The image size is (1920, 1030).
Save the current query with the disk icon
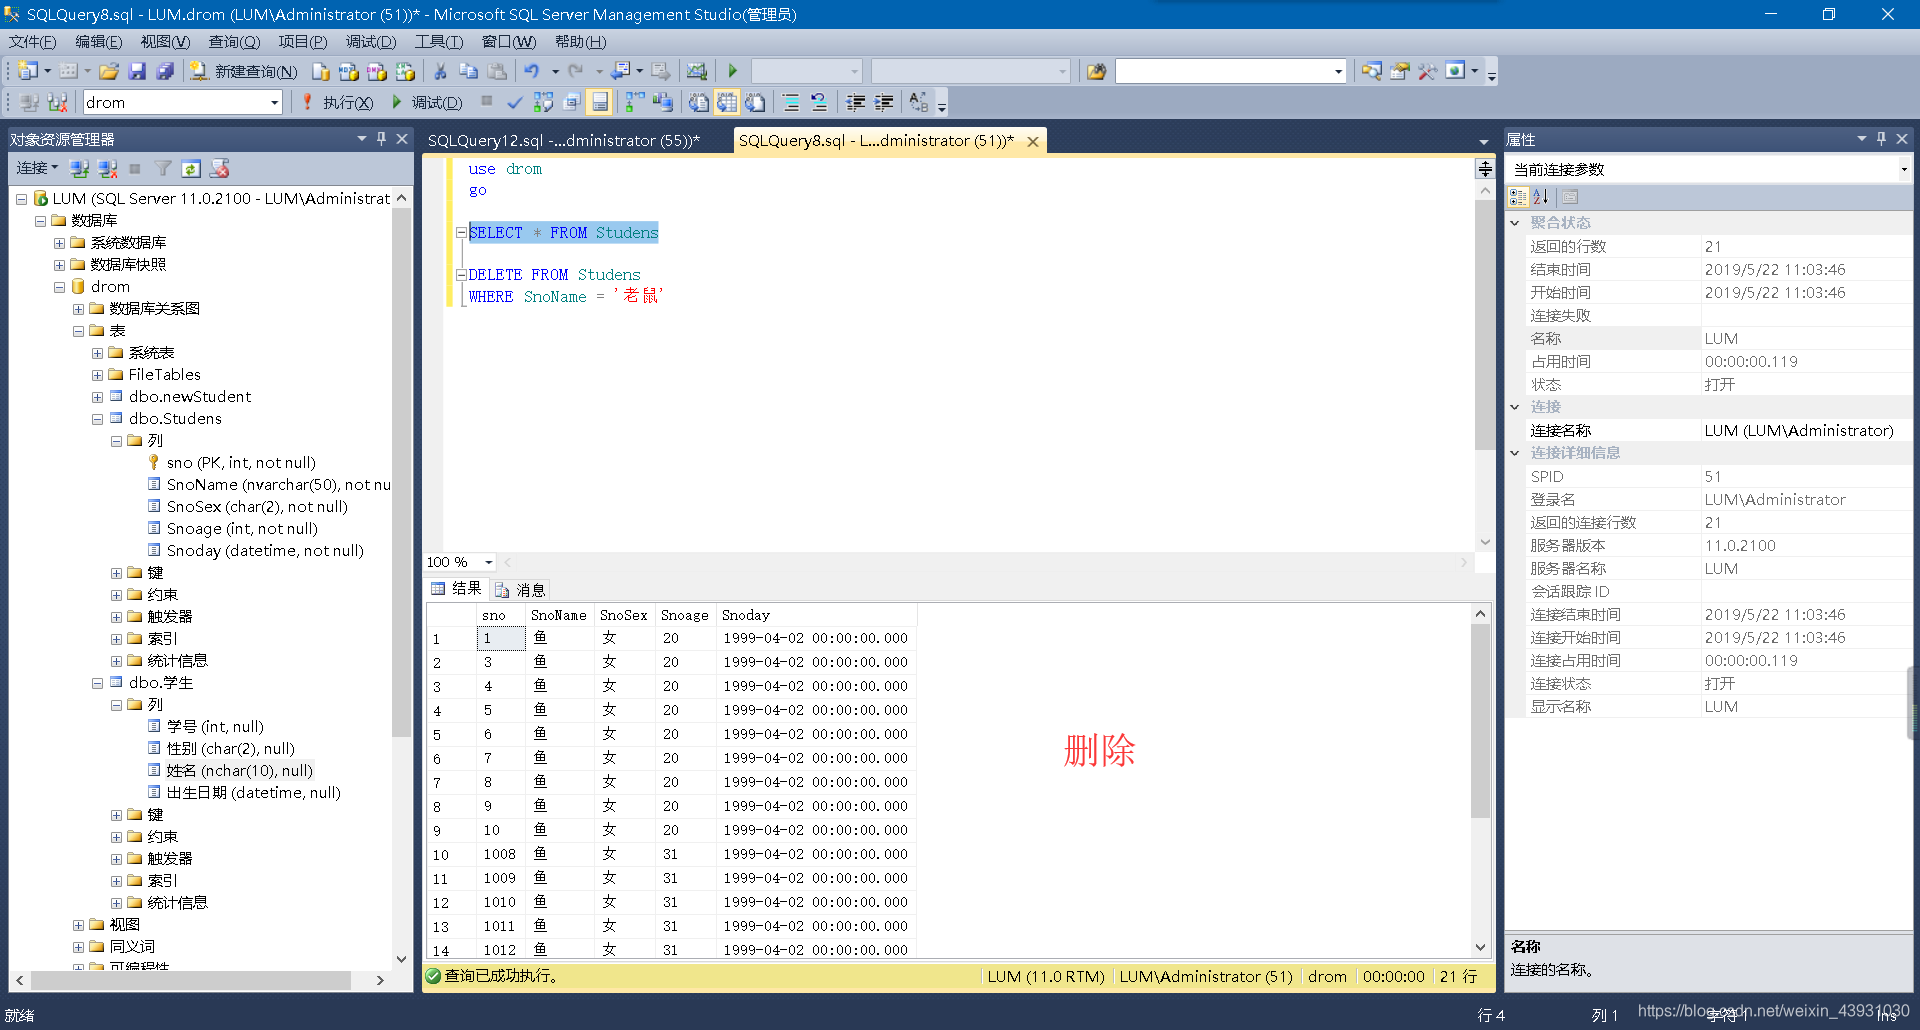[137, 71]
